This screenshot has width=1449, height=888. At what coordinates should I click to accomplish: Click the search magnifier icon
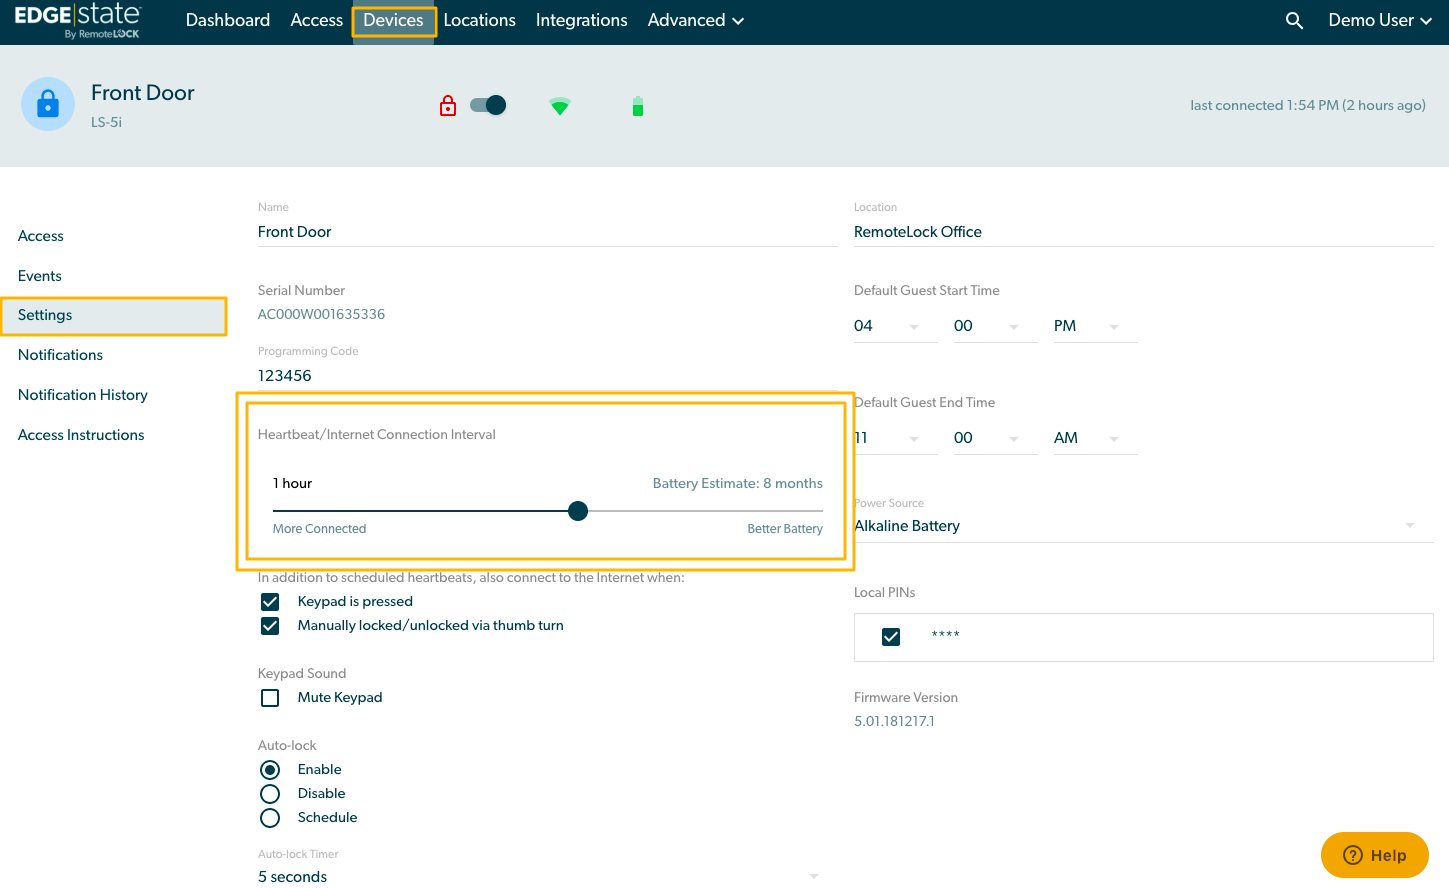coord(1294,21)
